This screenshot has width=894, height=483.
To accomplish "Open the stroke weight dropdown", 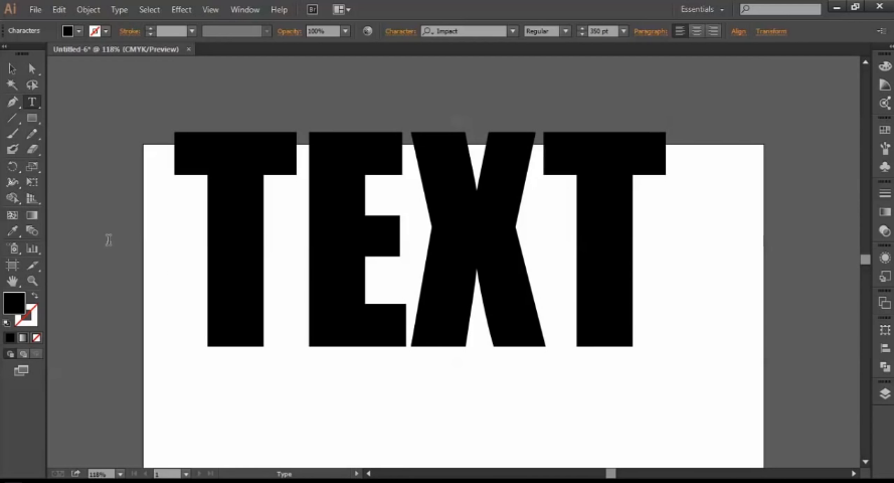I will (x=192, y=31).
